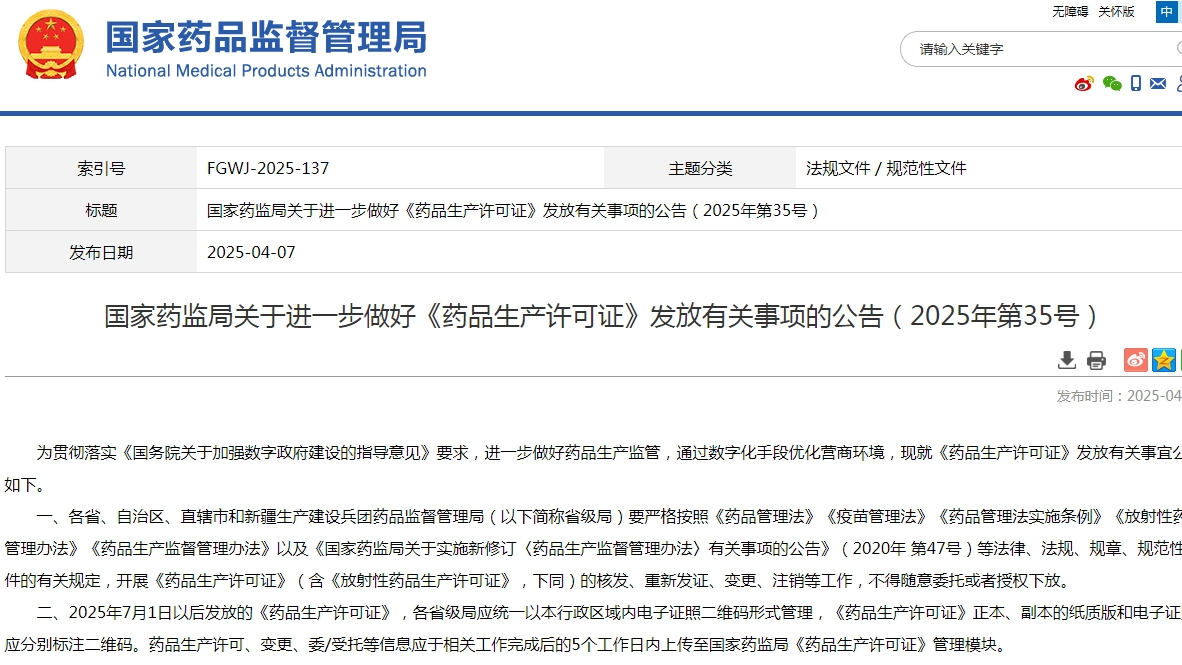Share to QQ Zone star icon
This screenshot has height=665, width=1182.
(x=1163, y=360)
